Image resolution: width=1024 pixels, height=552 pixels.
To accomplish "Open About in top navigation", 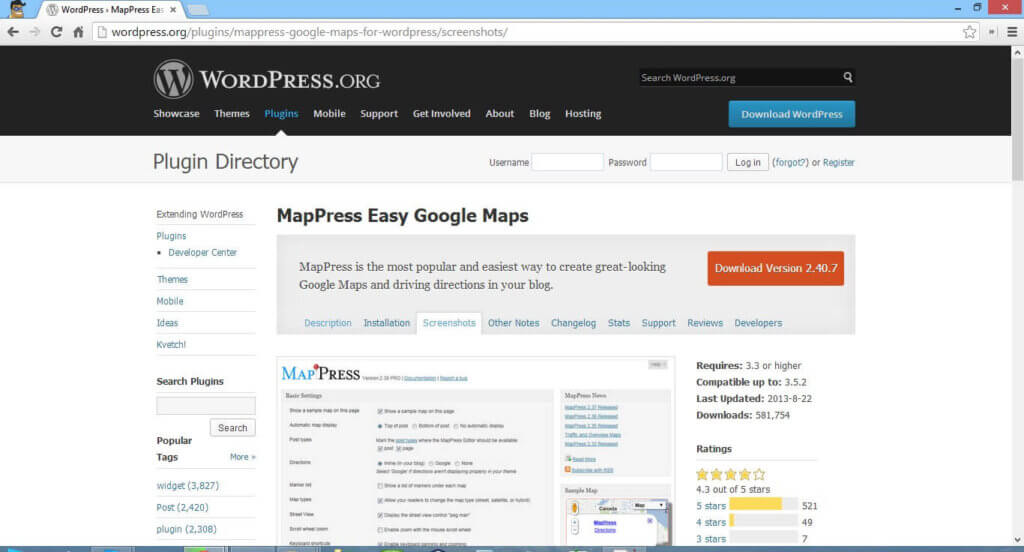I will (500, 114).
